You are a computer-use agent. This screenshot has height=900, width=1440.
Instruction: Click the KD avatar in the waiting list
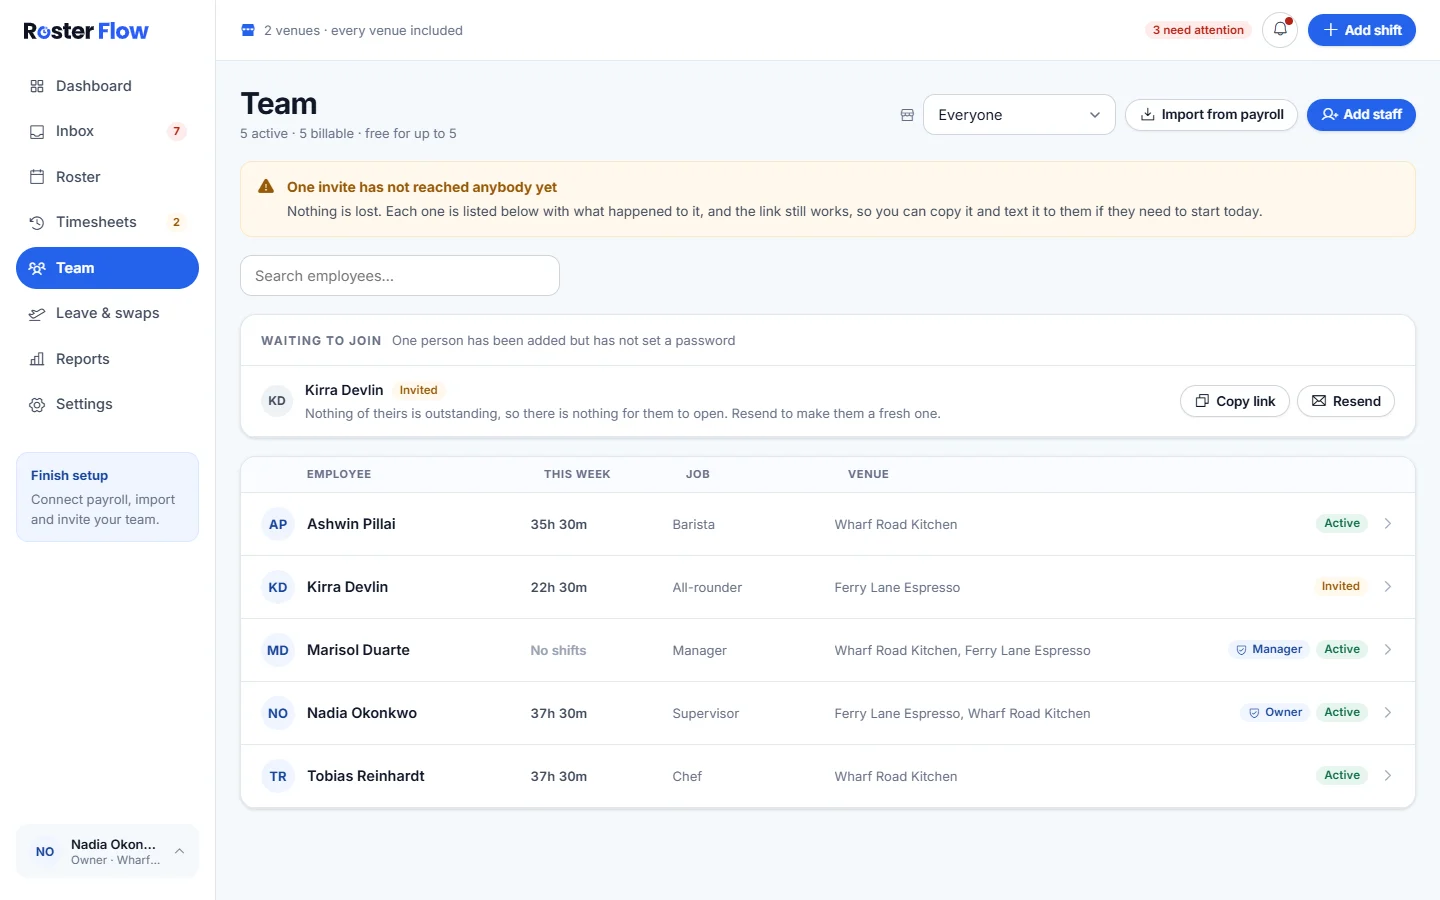[x=277, y=401]
